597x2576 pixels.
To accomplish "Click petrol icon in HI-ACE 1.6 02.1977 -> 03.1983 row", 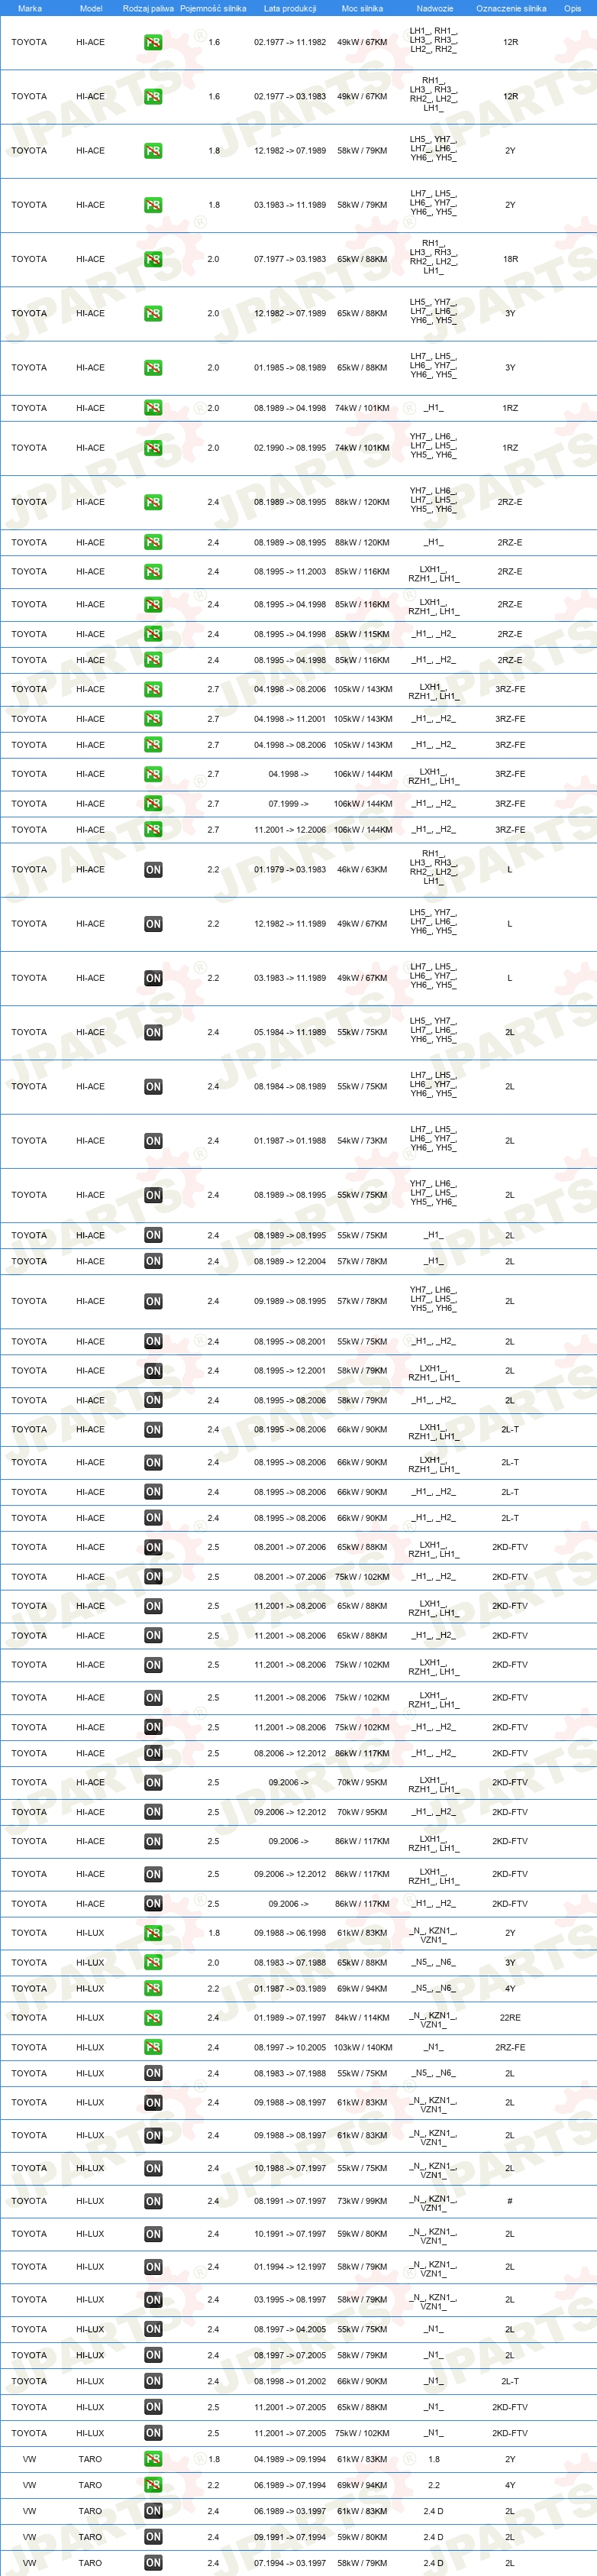I will 153,97.
